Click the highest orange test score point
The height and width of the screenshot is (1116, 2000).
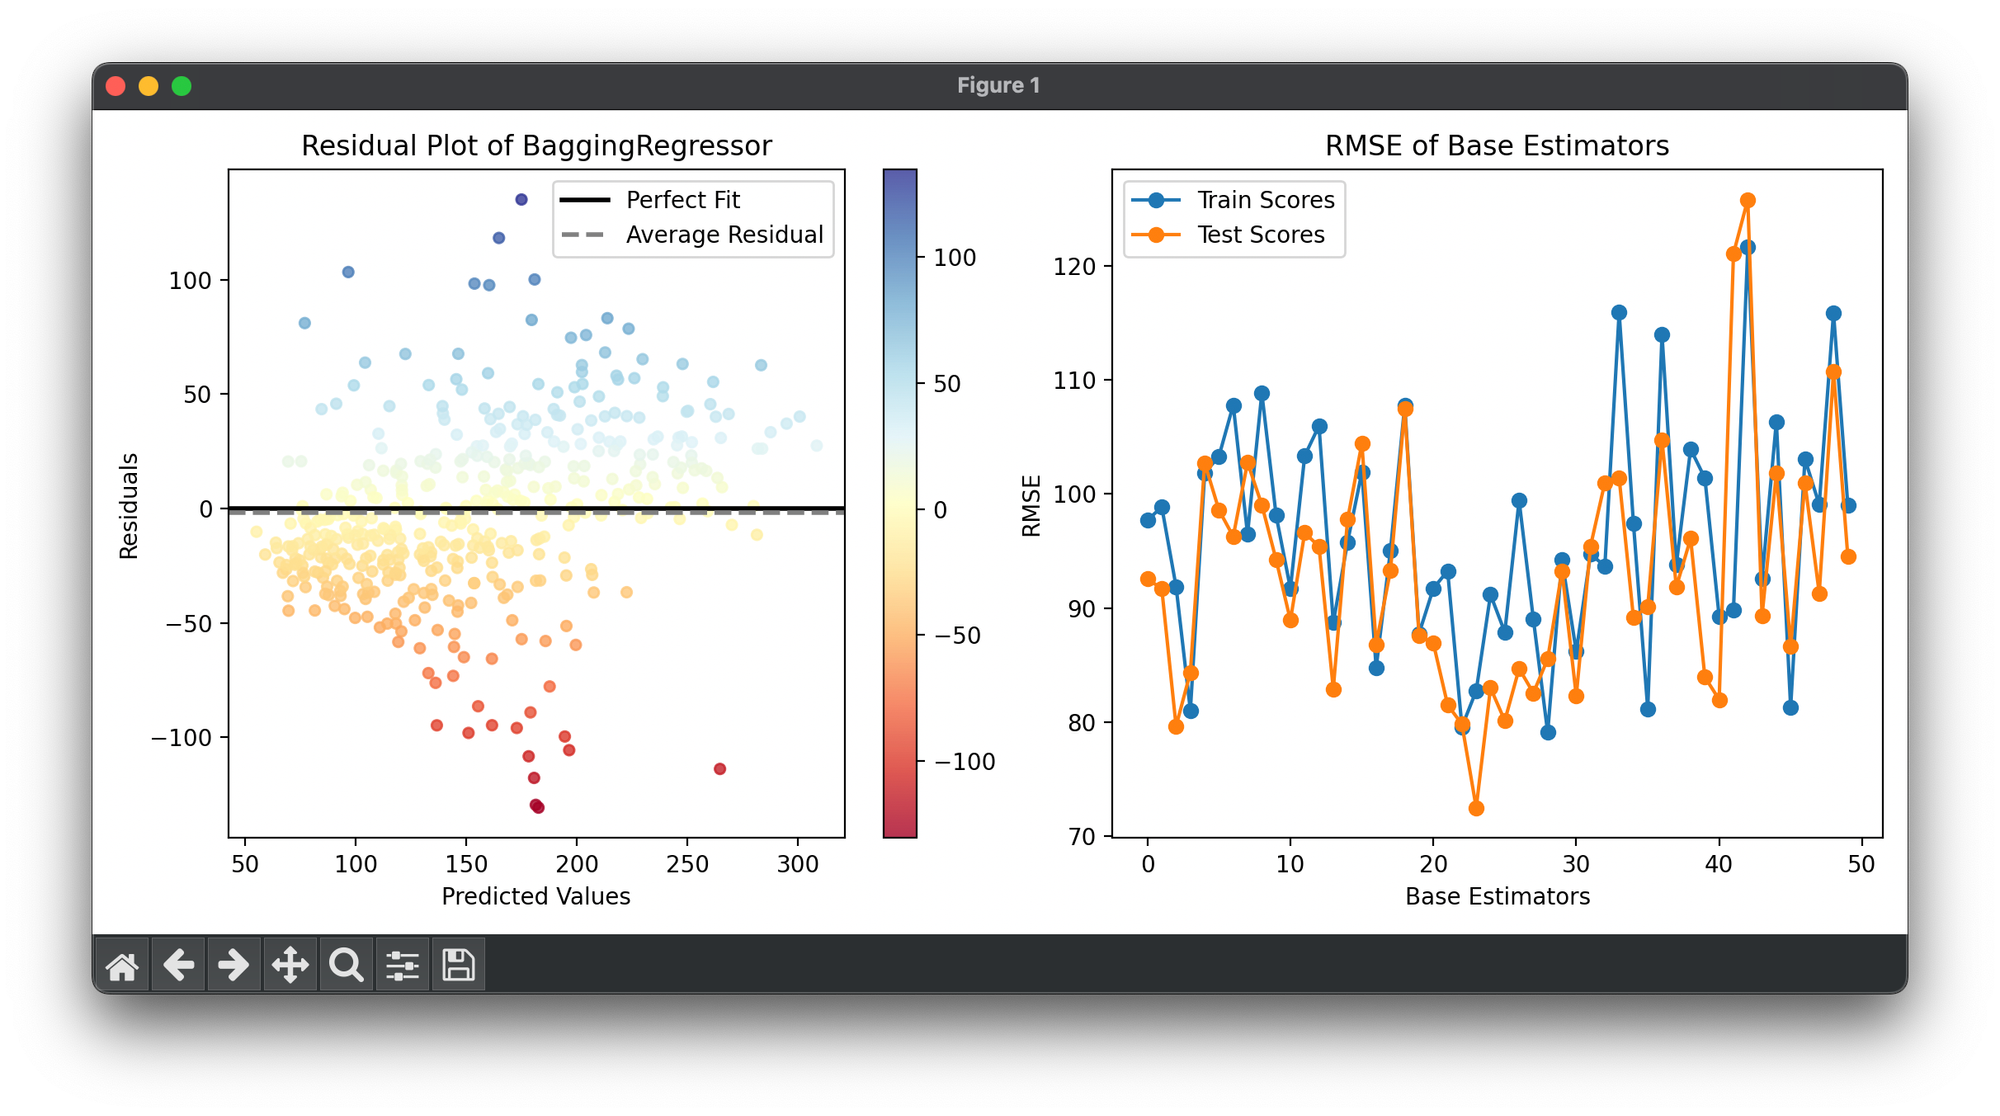(x=1748, y=201)
